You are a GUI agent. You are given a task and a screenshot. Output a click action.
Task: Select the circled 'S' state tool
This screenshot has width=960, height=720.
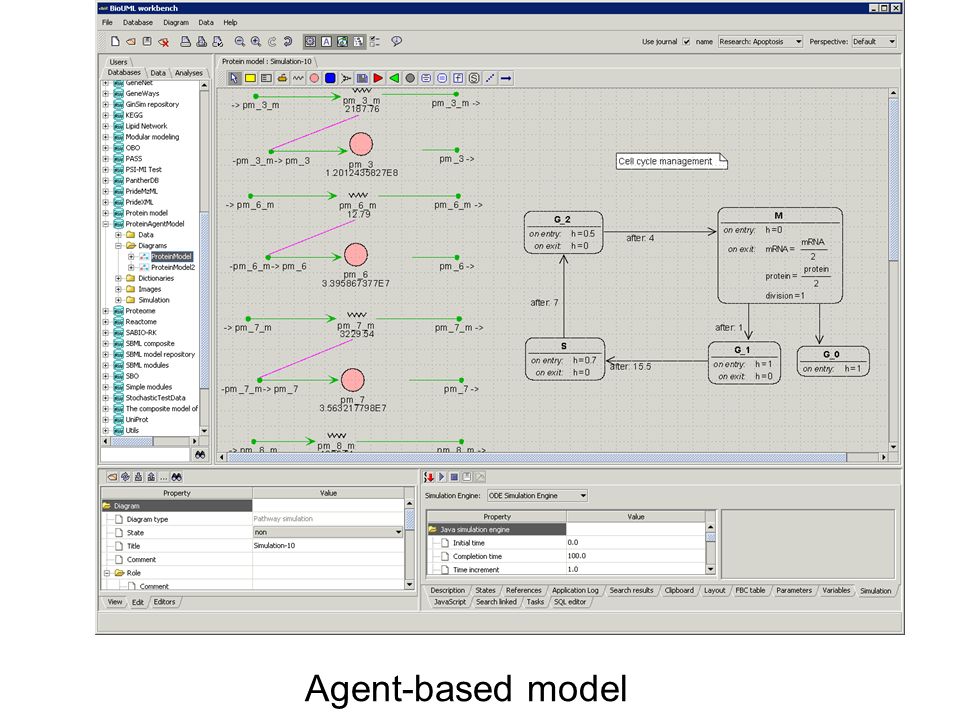(x=474, y=78)
